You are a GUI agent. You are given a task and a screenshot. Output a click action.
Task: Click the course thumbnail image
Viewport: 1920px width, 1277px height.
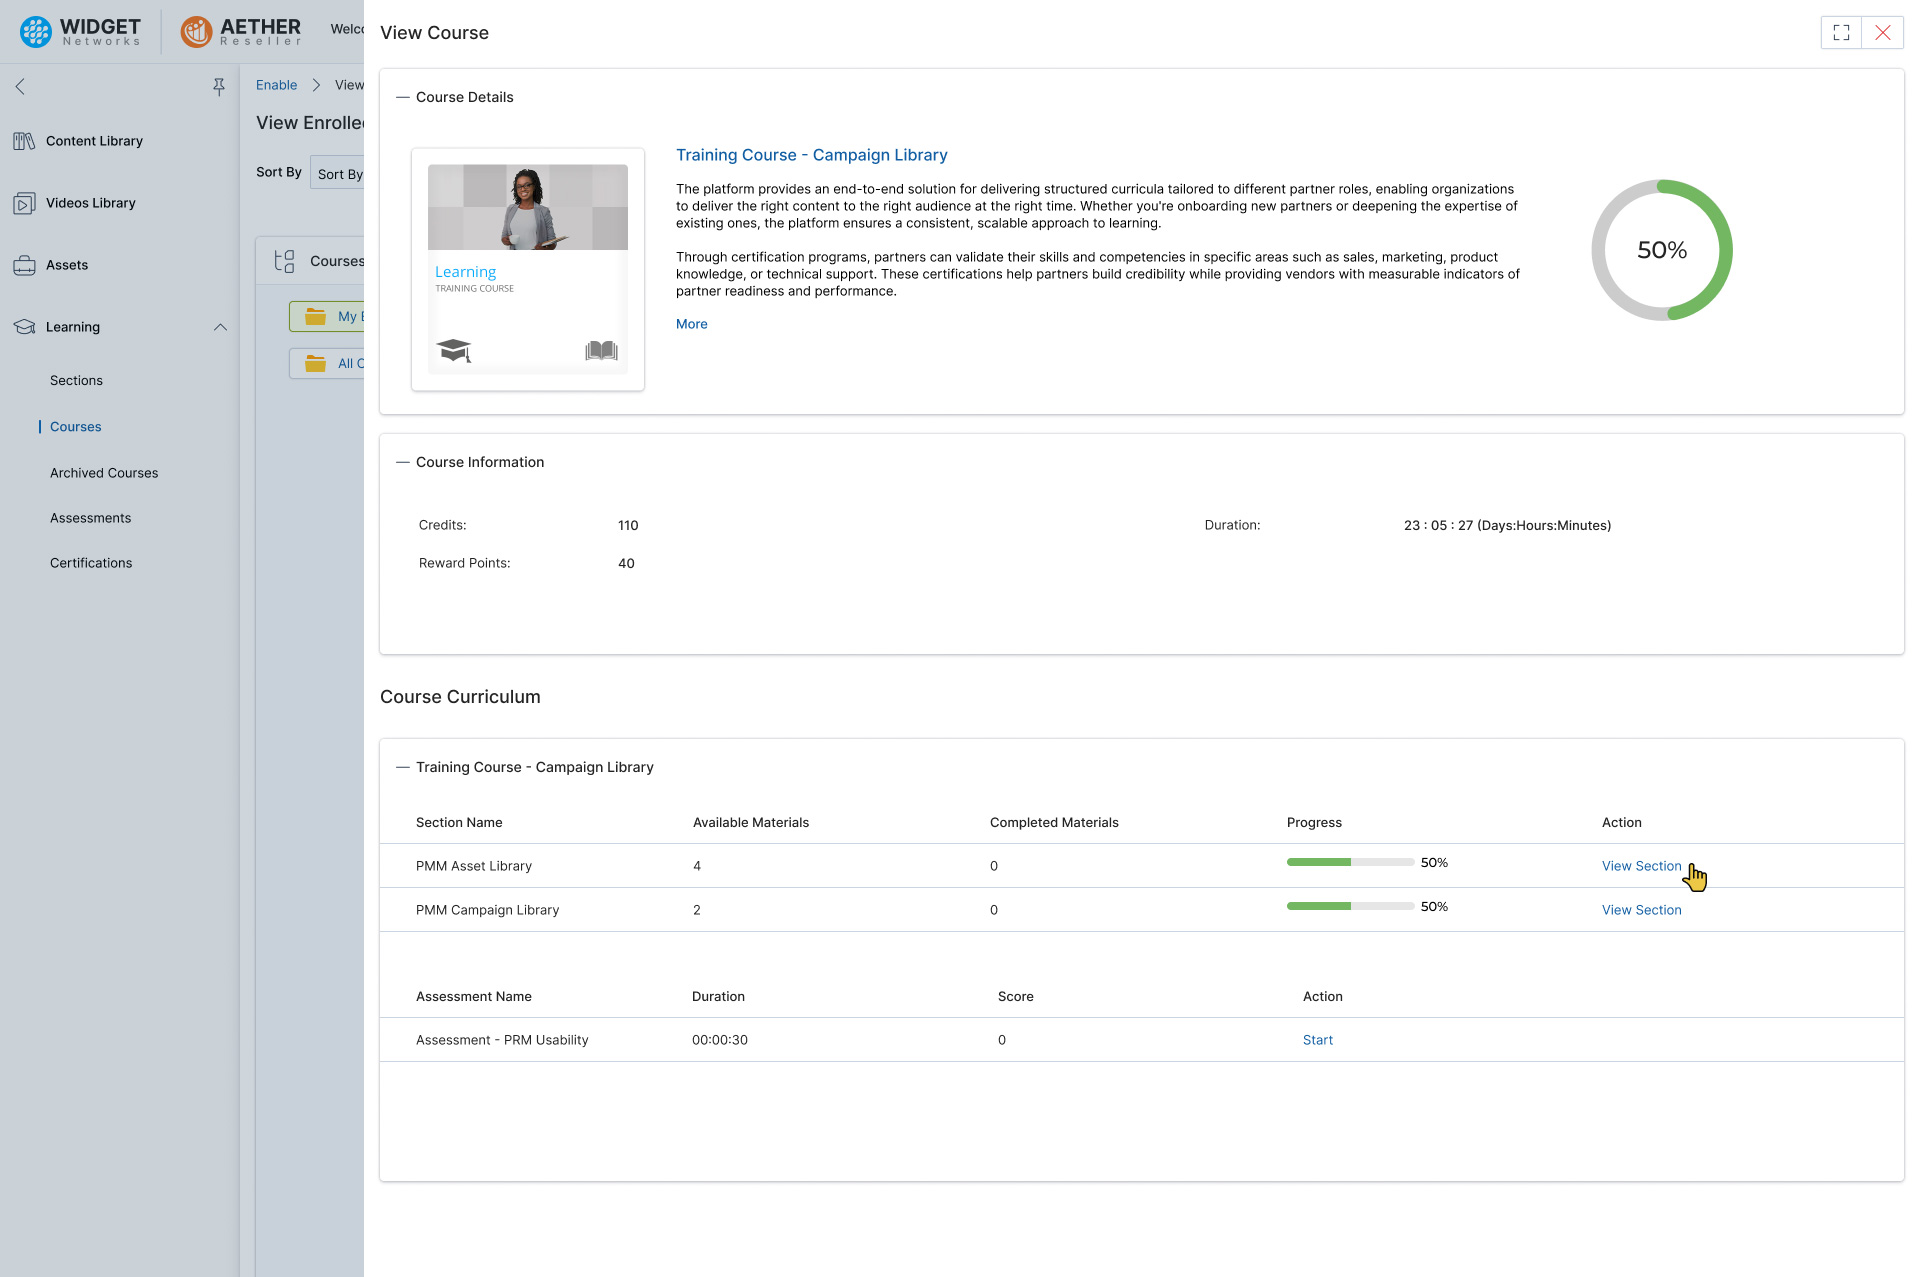(527, 207)
